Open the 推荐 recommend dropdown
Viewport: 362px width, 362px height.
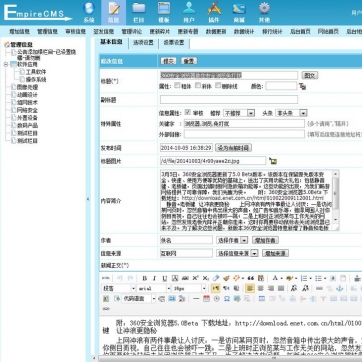click(239, 113)
